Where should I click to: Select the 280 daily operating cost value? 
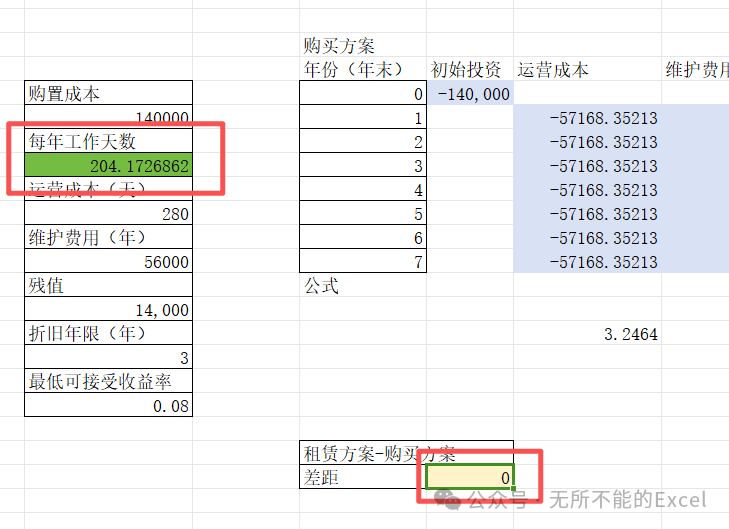(108, 213)
